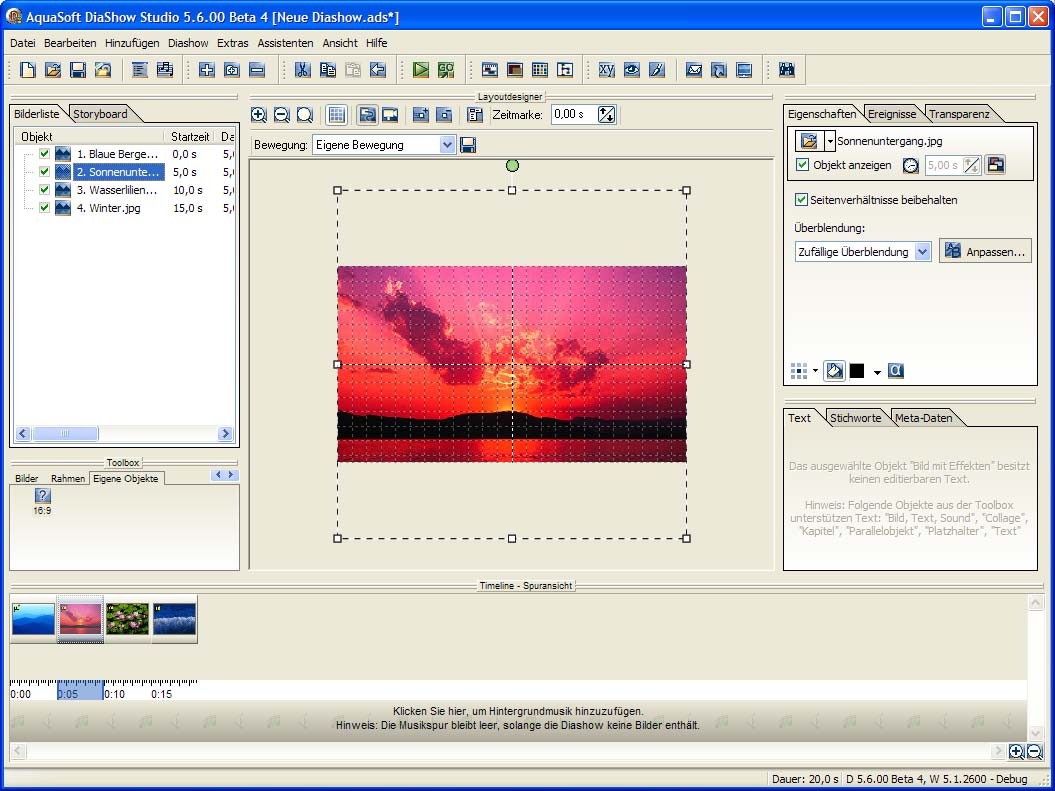
Task: Switch to the Storyboard tab
Action: tap(100, 114)
